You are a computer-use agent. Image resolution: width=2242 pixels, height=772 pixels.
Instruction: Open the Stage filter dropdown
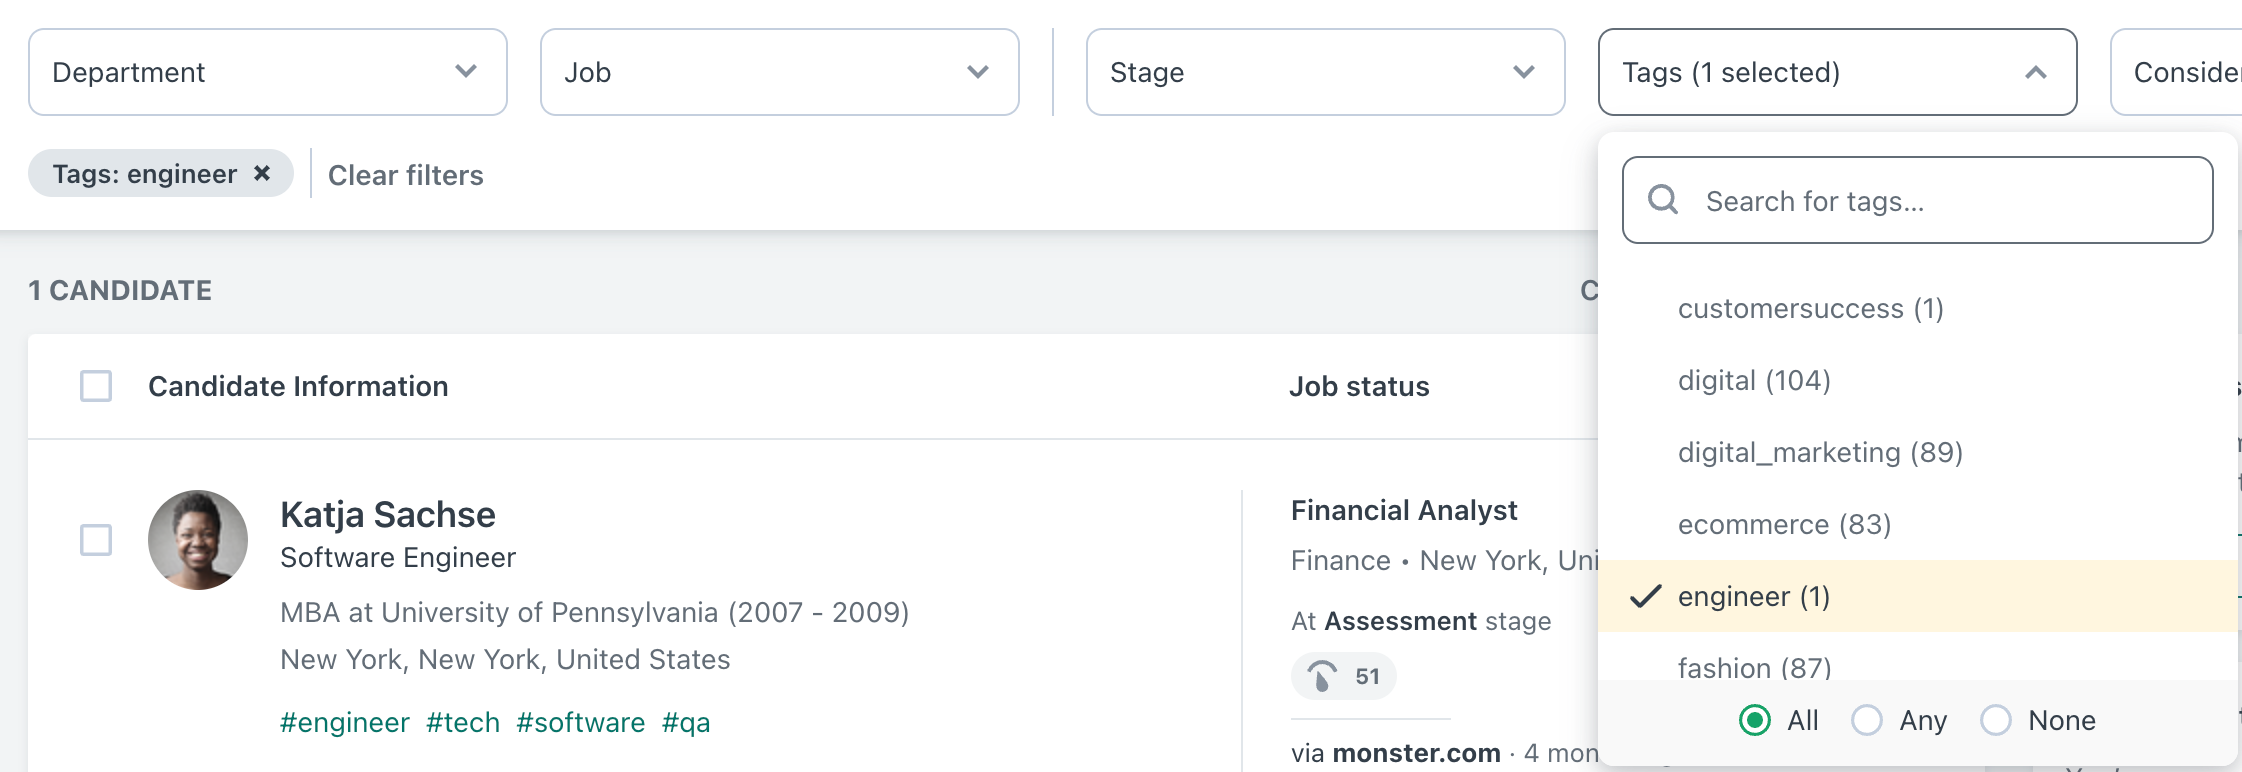[1326, 72]
